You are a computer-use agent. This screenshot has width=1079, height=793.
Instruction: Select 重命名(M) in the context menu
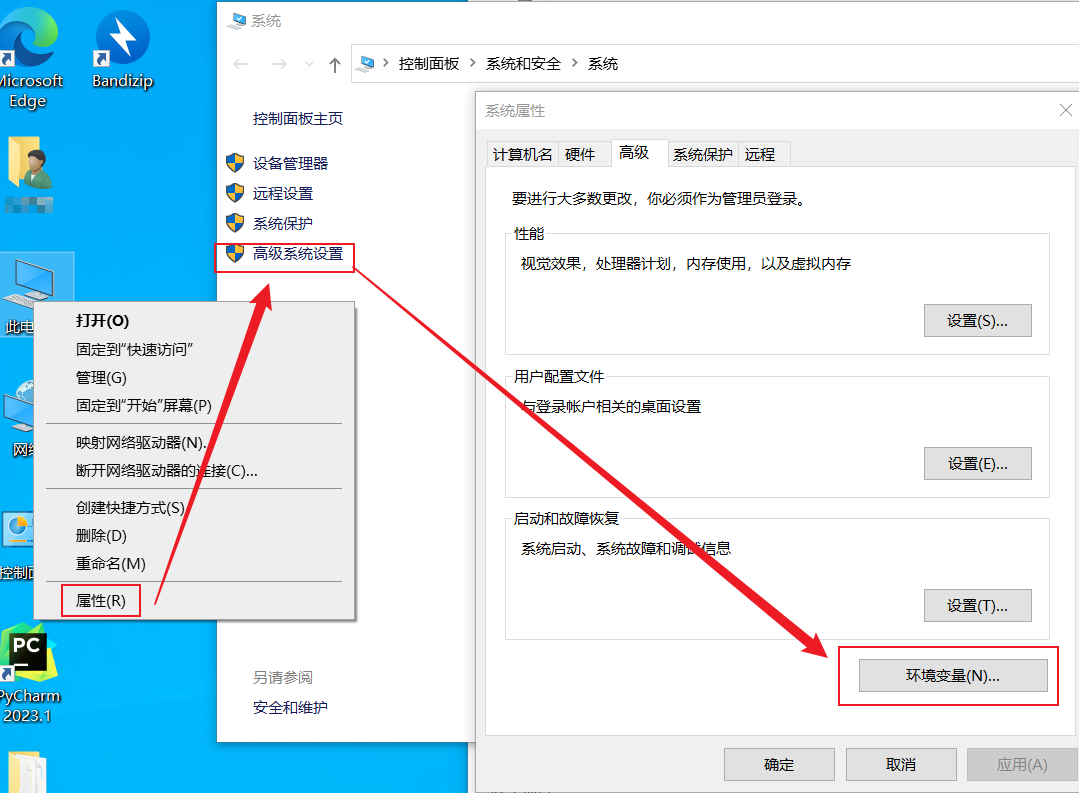coord(111,564)
